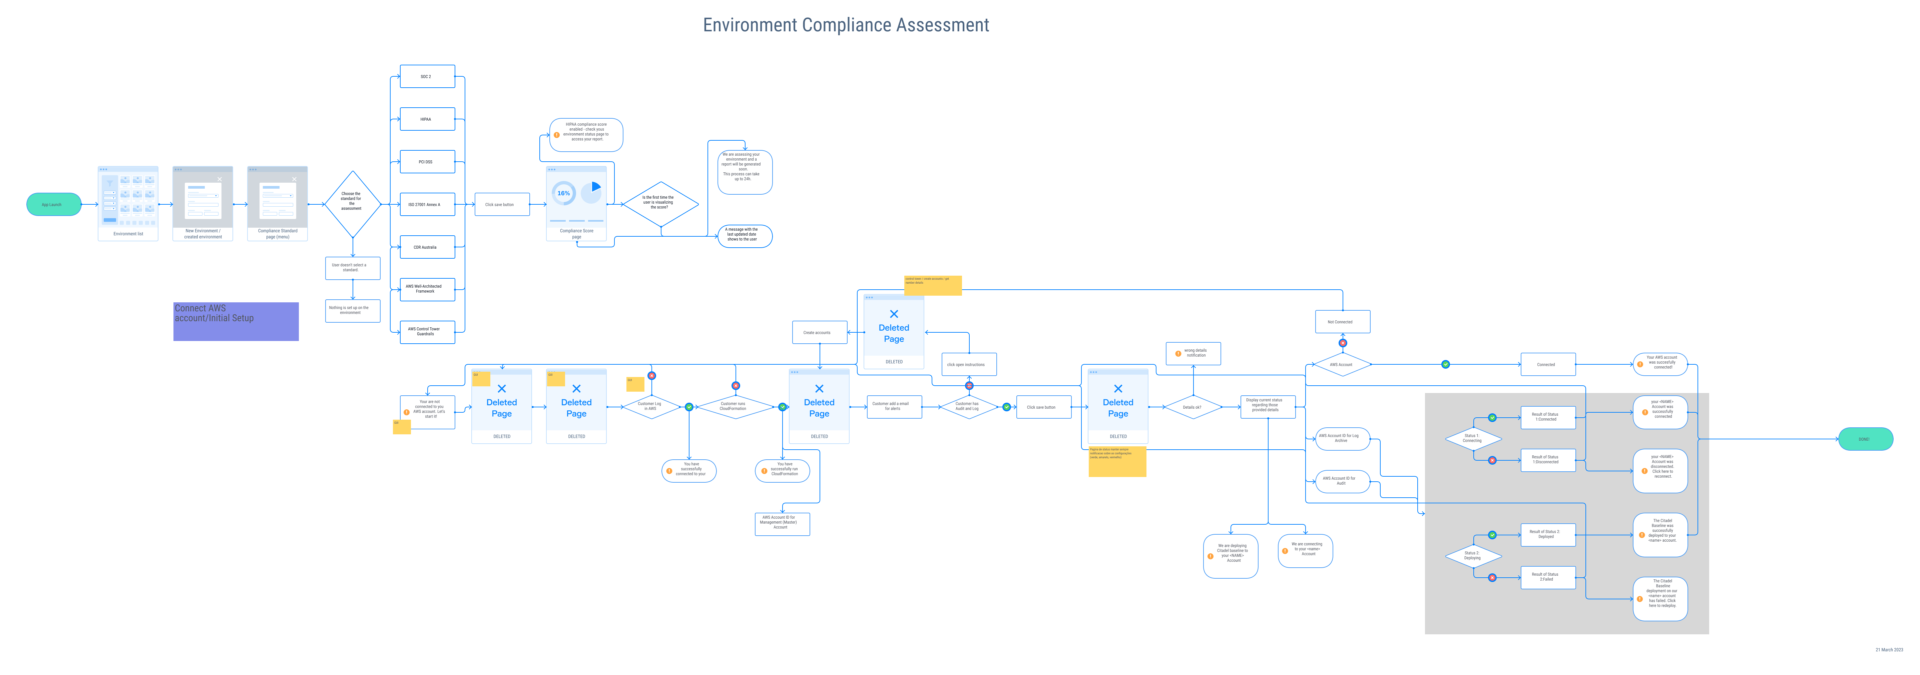Click green check icon before Click save button
This screenshot has height=675, width=1920.
pyautogui.click(x=1006, y=407)
